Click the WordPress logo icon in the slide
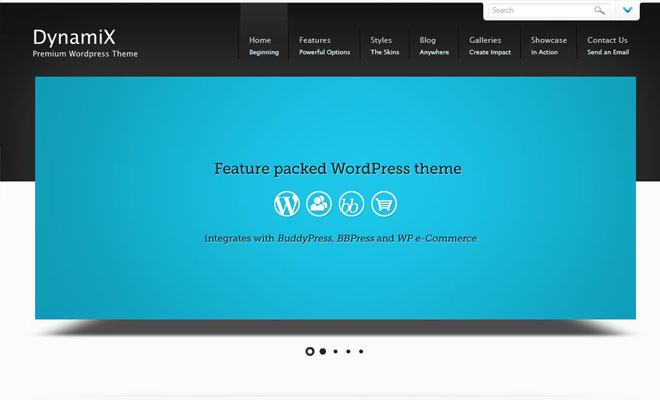This screenshot has height=400, width=660. point(287,204)
